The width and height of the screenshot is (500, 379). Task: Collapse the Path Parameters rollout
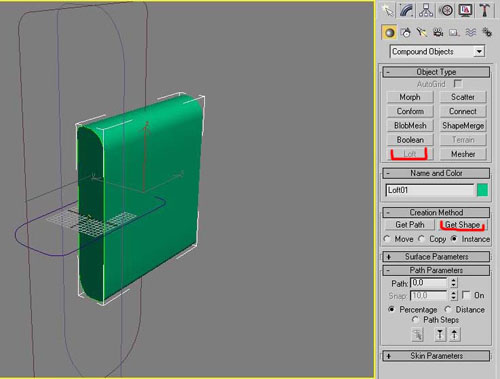[436, 270]
